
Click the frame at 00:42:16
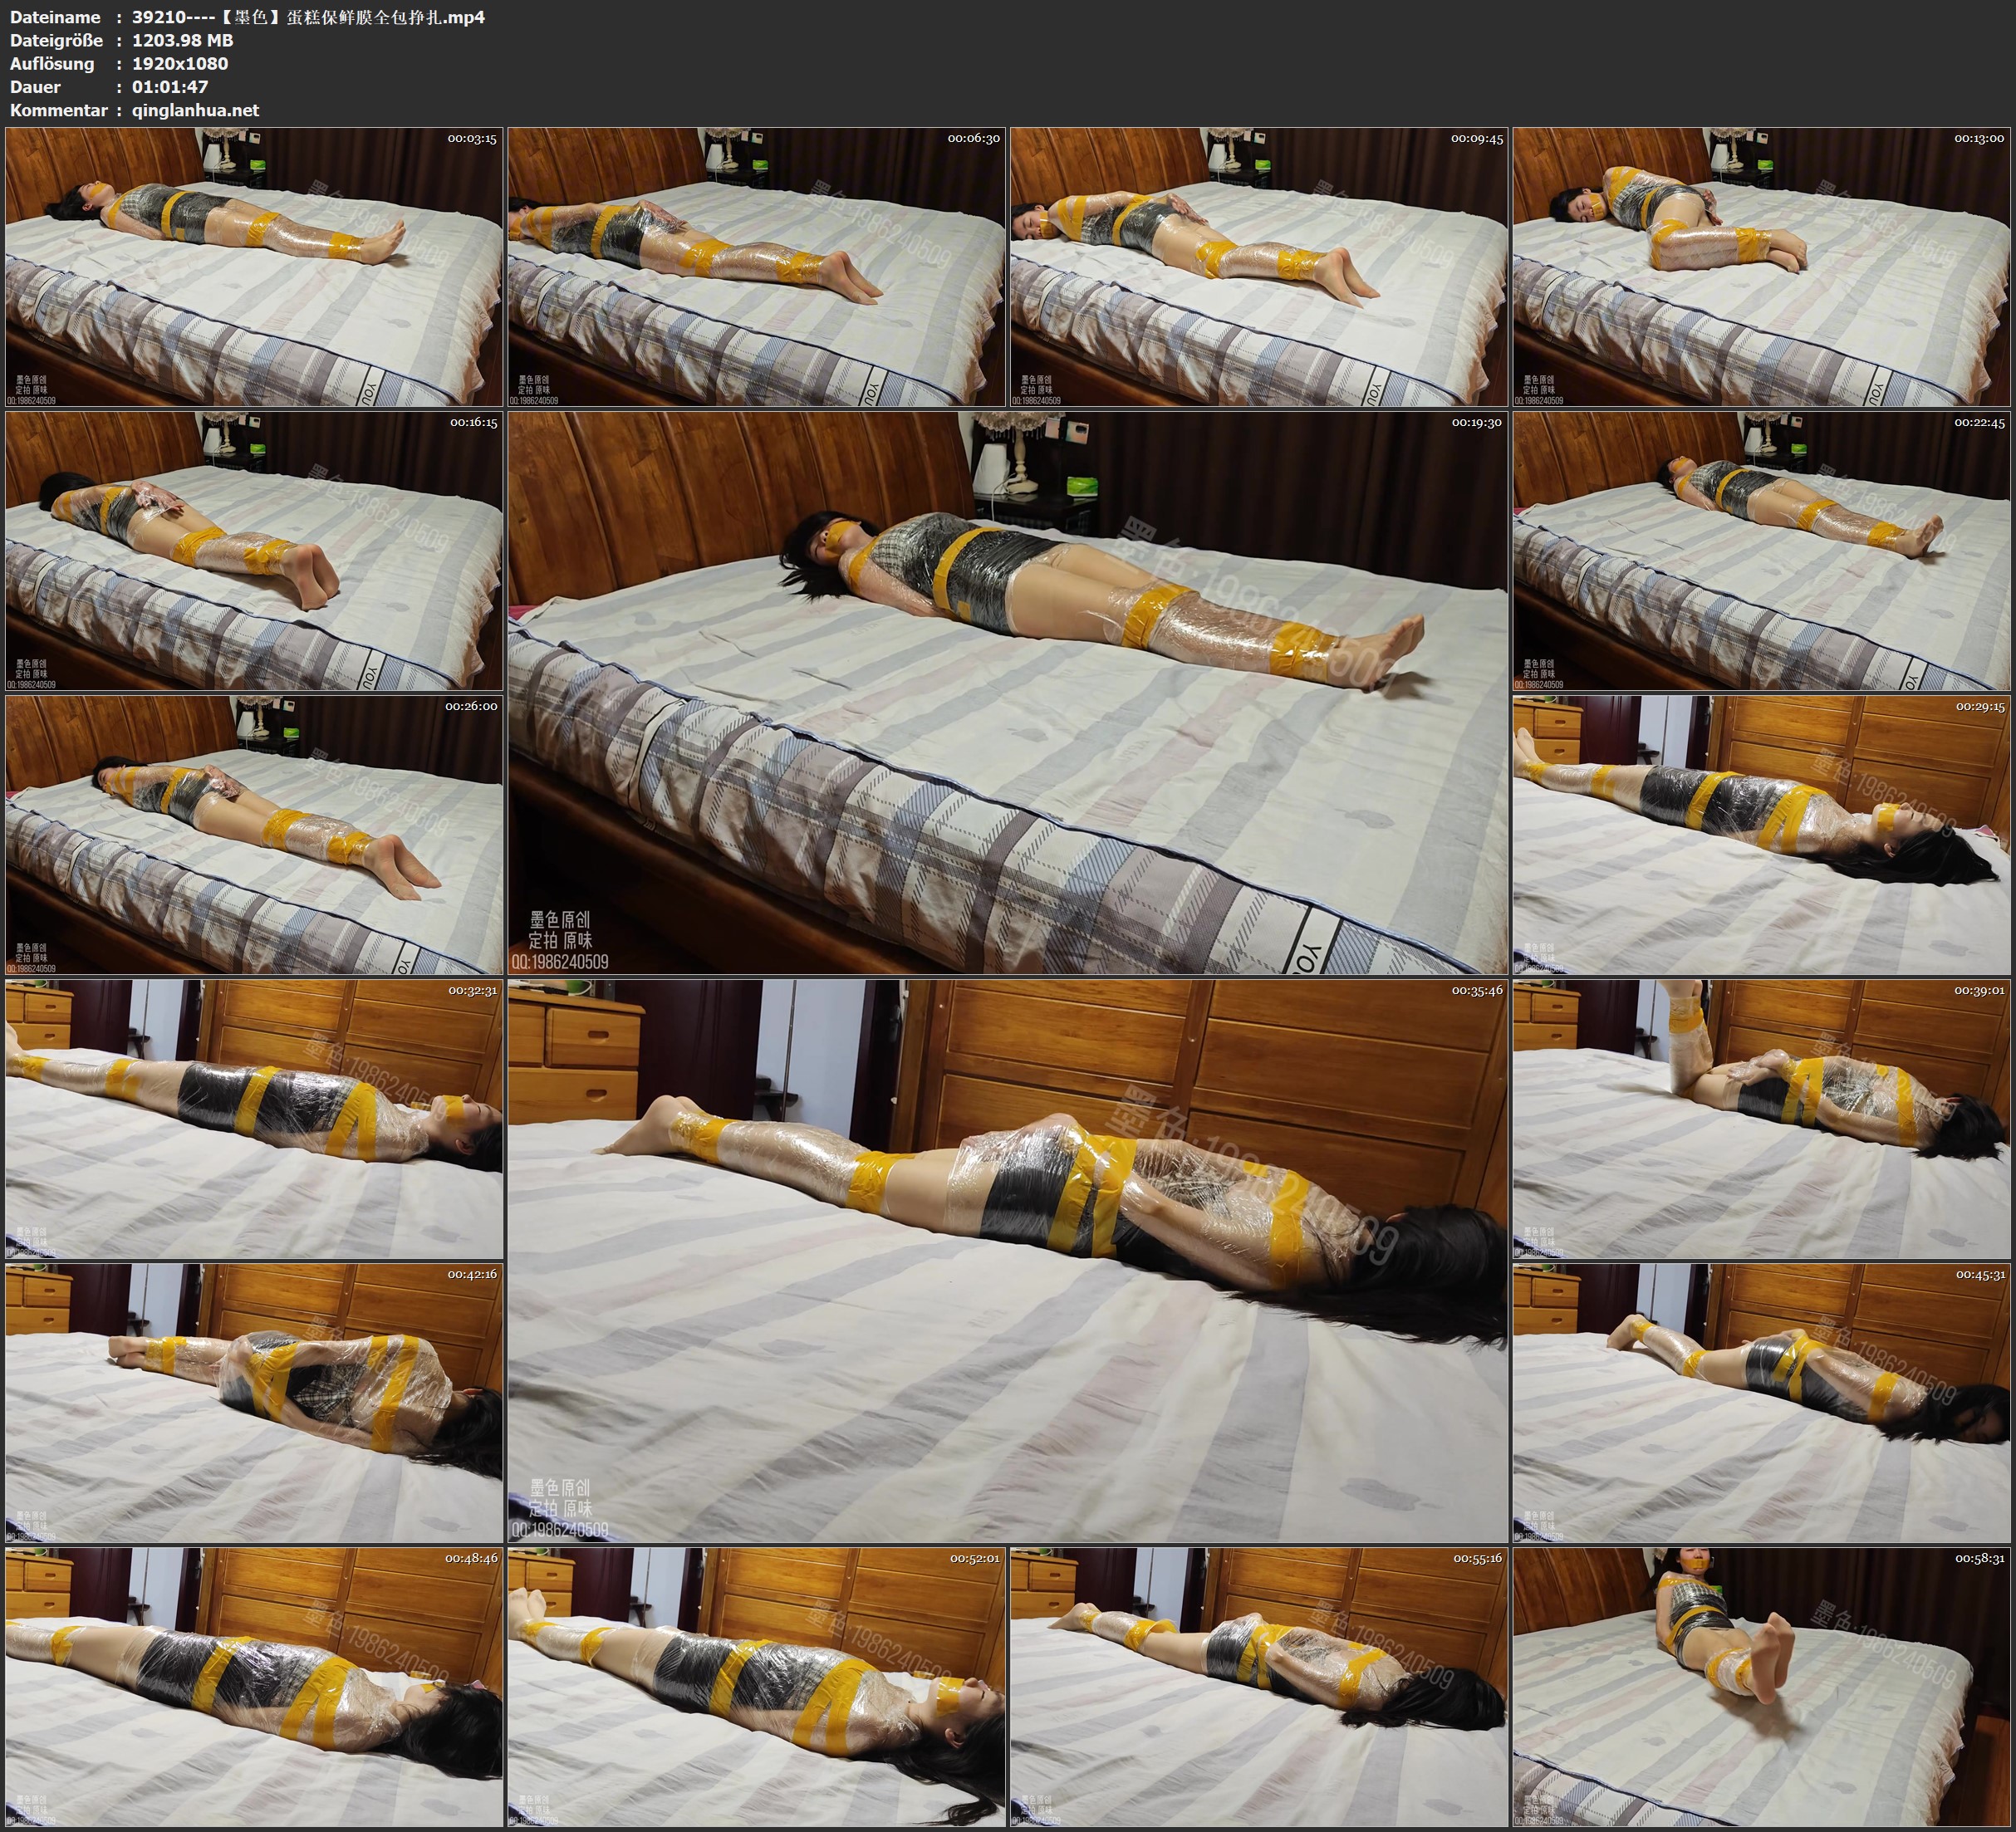(x=254, y=1403)
